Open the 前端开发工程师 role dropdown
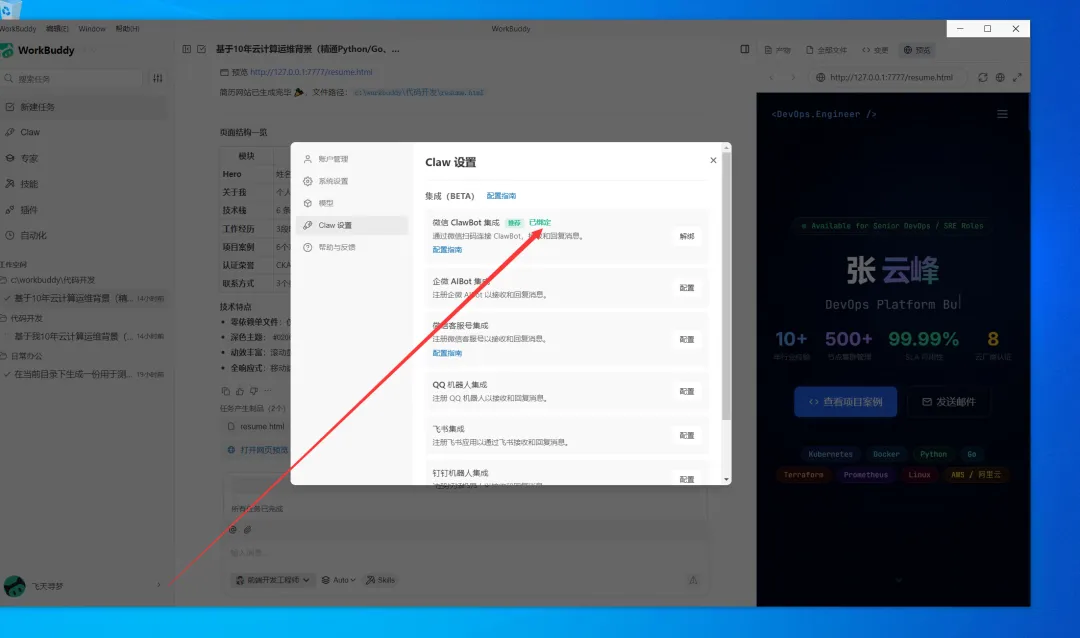Screen dimensions: 1080x638 272,580
